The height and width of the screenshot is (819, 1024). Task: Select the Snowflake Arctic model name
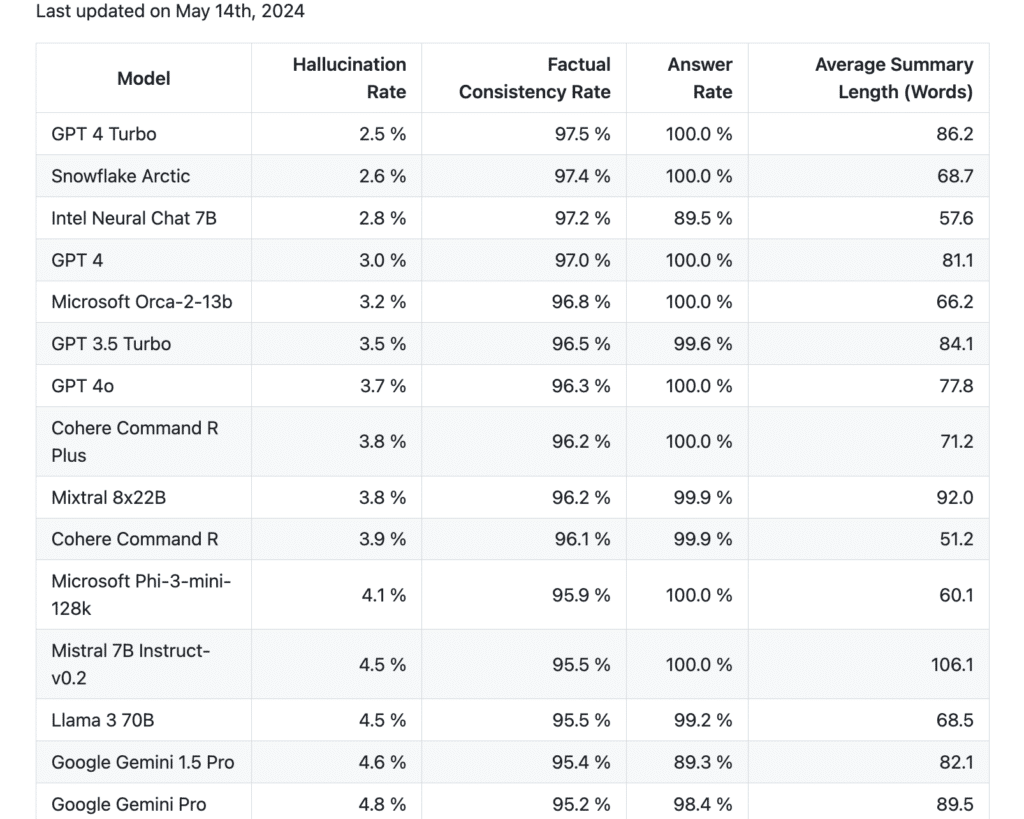(x=120, y=176)
